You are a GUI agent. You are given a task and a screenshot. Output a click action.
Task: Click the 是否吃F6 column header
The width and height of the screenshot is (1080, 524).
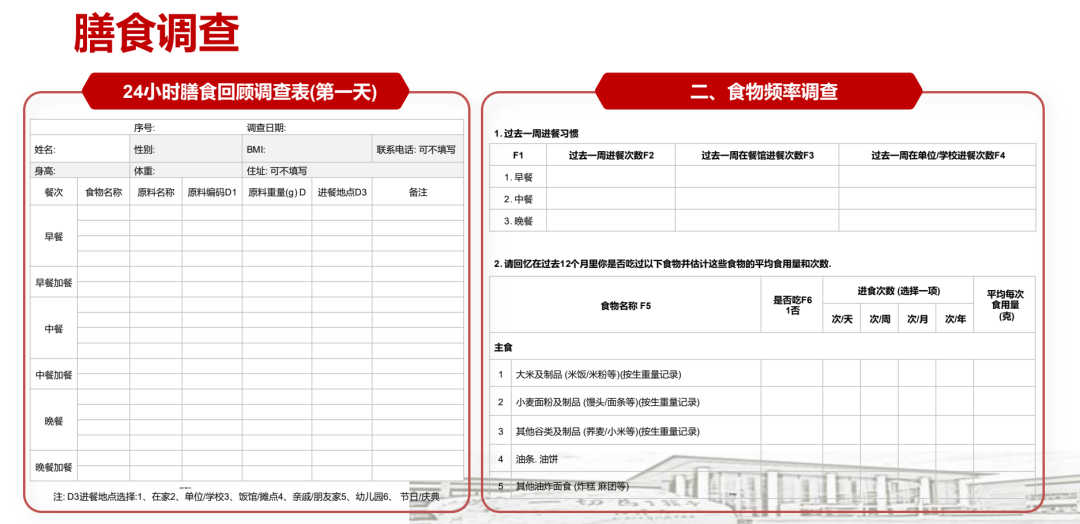point(792,304)
